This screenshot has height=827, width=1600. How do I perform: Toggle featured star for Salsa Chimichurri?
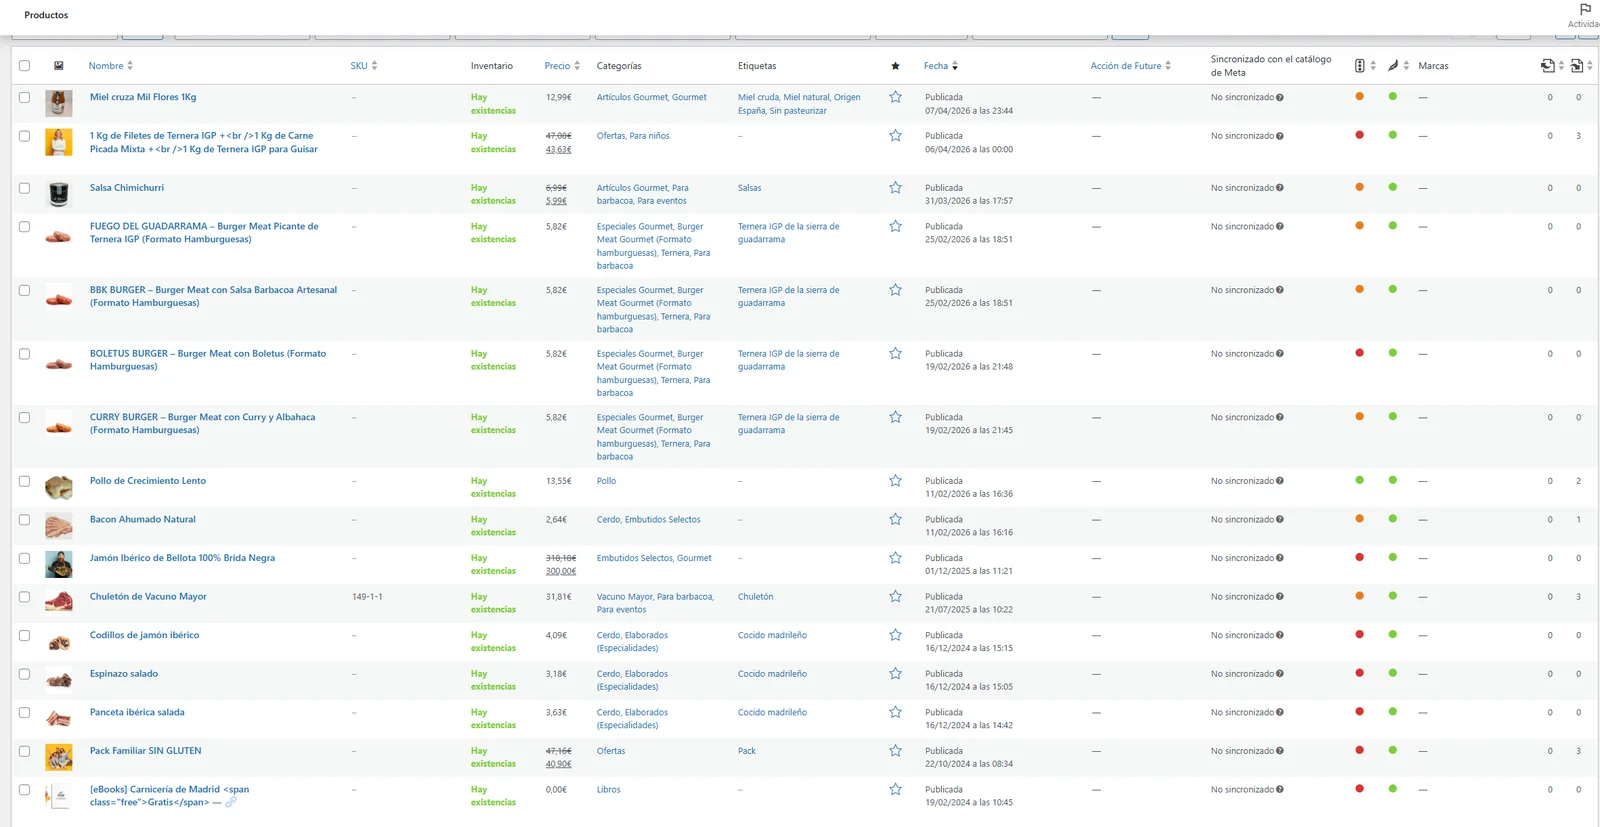[895, 188]
